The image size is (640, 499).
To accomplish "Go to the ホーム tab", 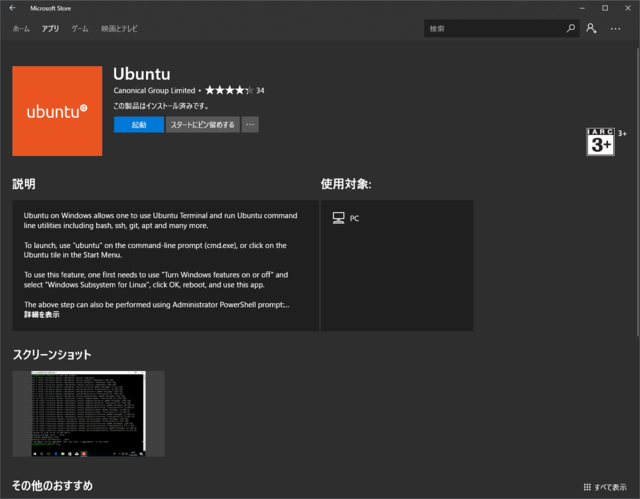I will point(21,29).
